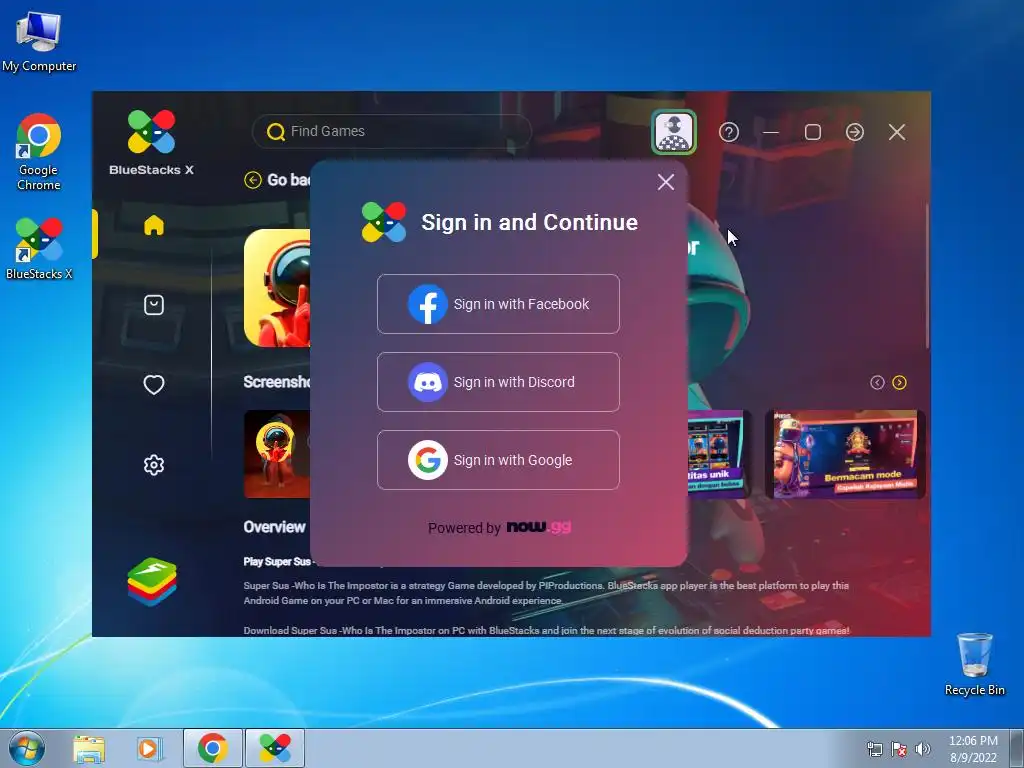Open Windows Media Player taskbar icon
The height and width of the screenshot is (768, 1024).
pos(150,748)
